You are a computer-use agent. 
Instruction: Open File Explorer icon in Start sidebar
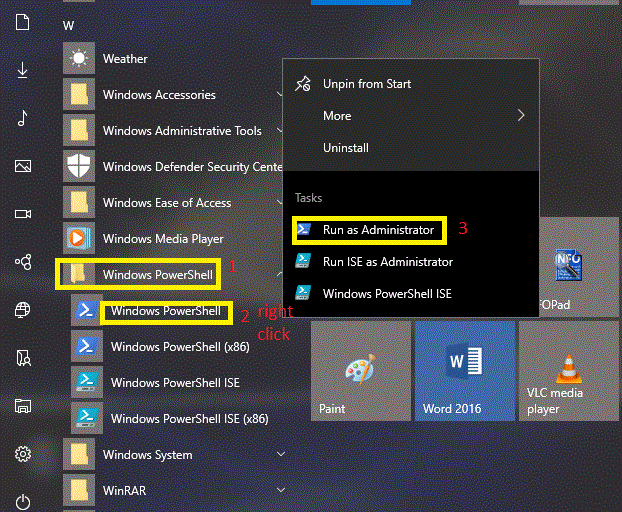tap(23, 406)
